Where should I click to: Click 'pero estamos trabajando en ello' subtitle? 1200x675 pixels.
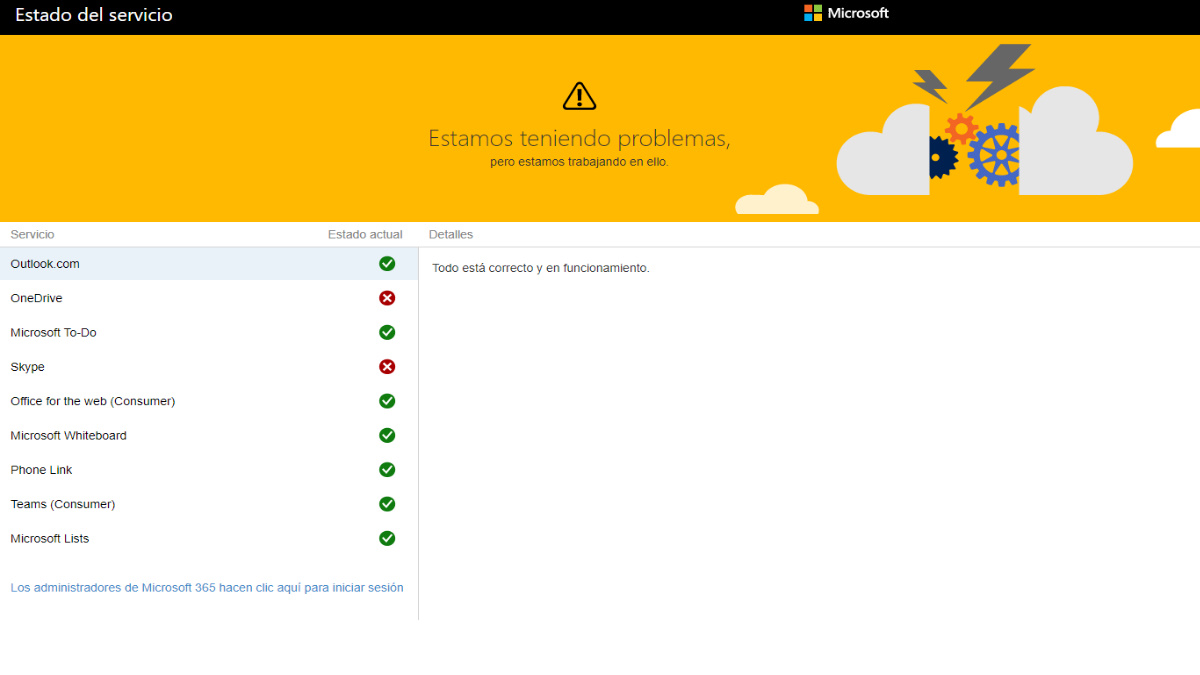(x=579, y=161)
